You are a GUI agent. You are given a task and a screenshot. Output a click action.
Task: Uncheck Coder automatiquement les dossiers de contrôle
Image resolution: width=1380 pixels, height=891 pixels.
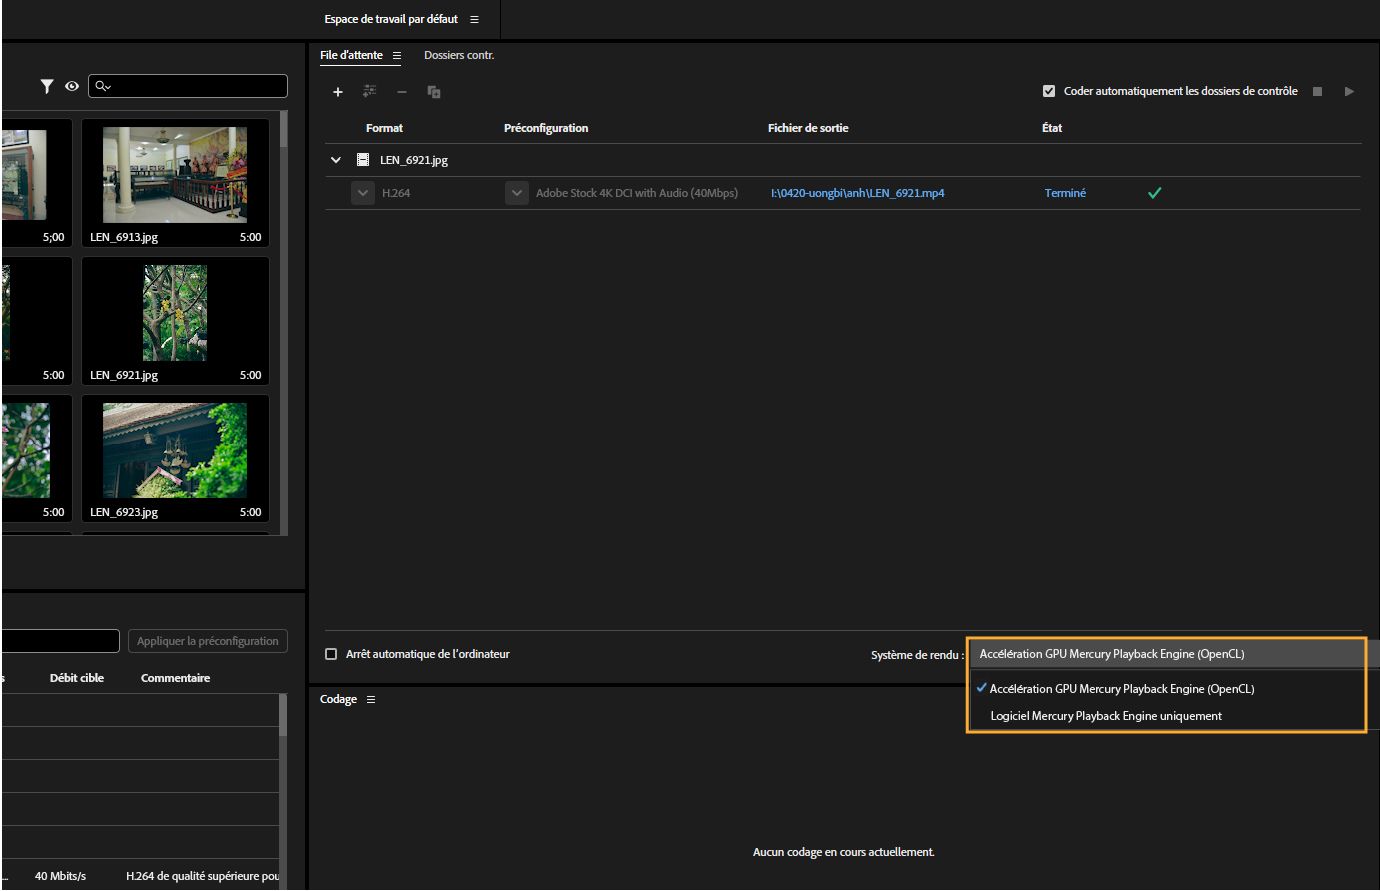[1048, 90]
